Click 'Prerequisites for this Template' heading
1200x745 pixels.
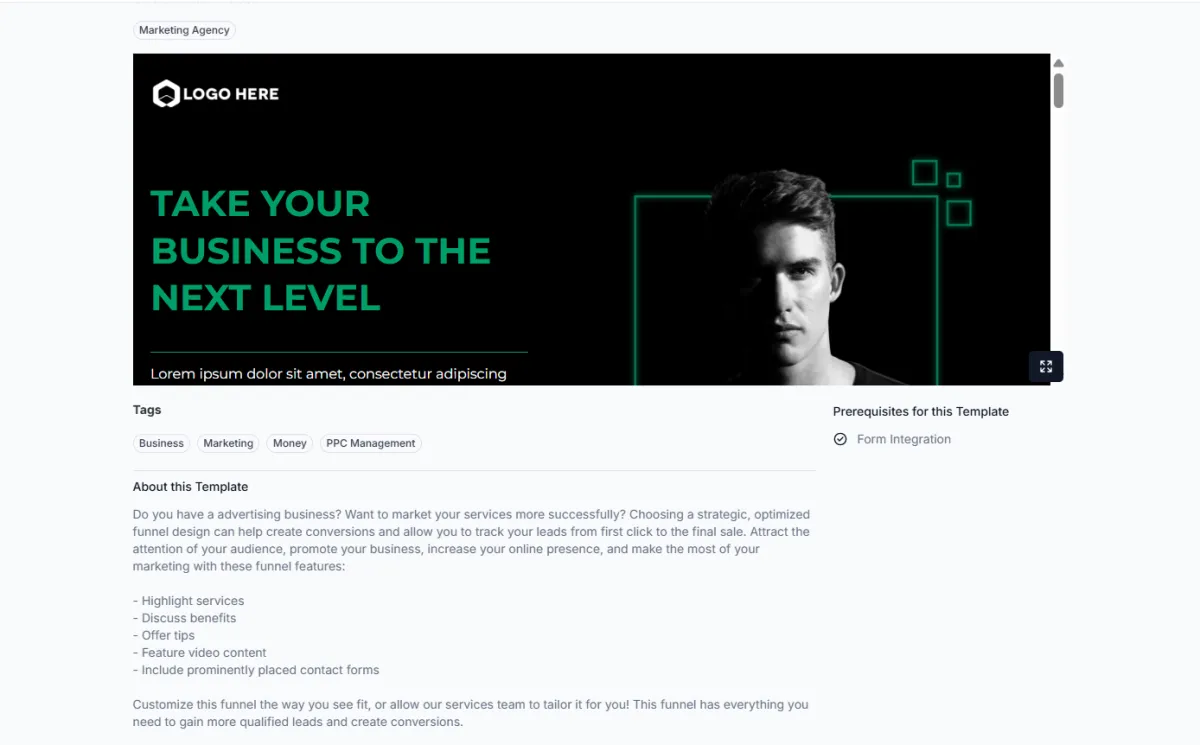(x=921, y=411)
